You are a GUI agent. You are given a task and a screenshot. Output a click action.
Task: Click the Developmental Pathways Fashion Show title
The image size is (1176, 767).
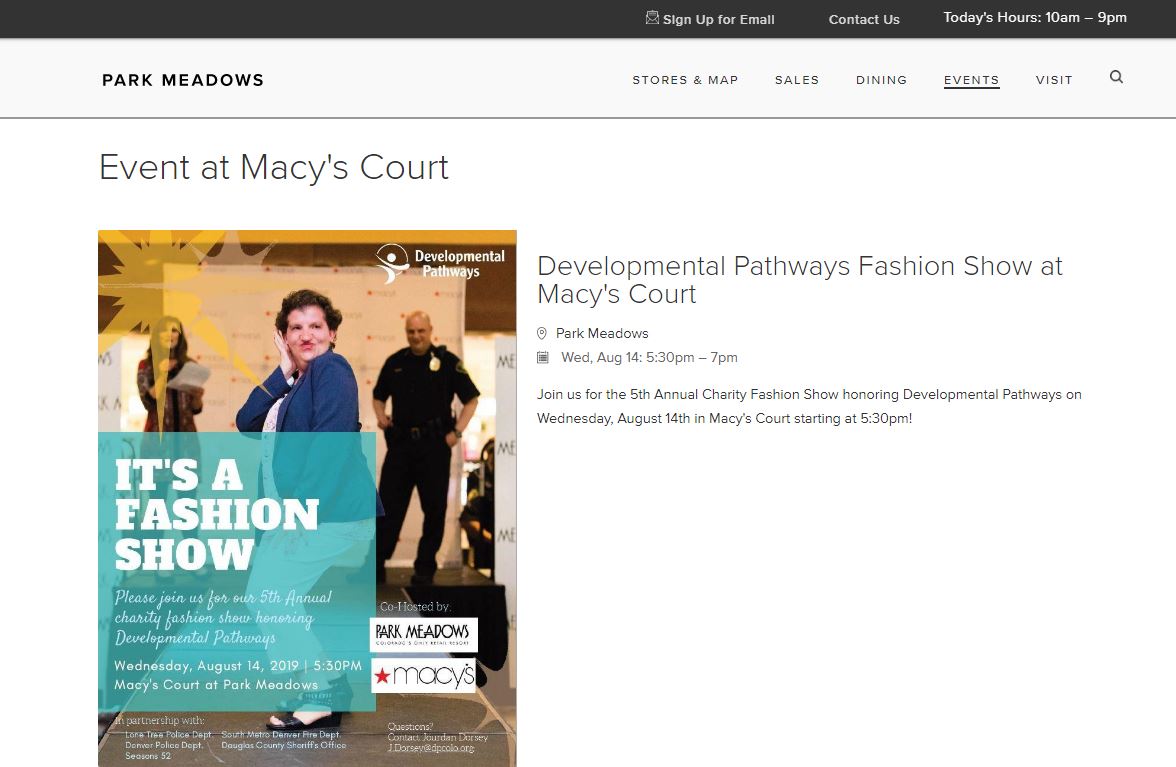[x=799, y=280]
